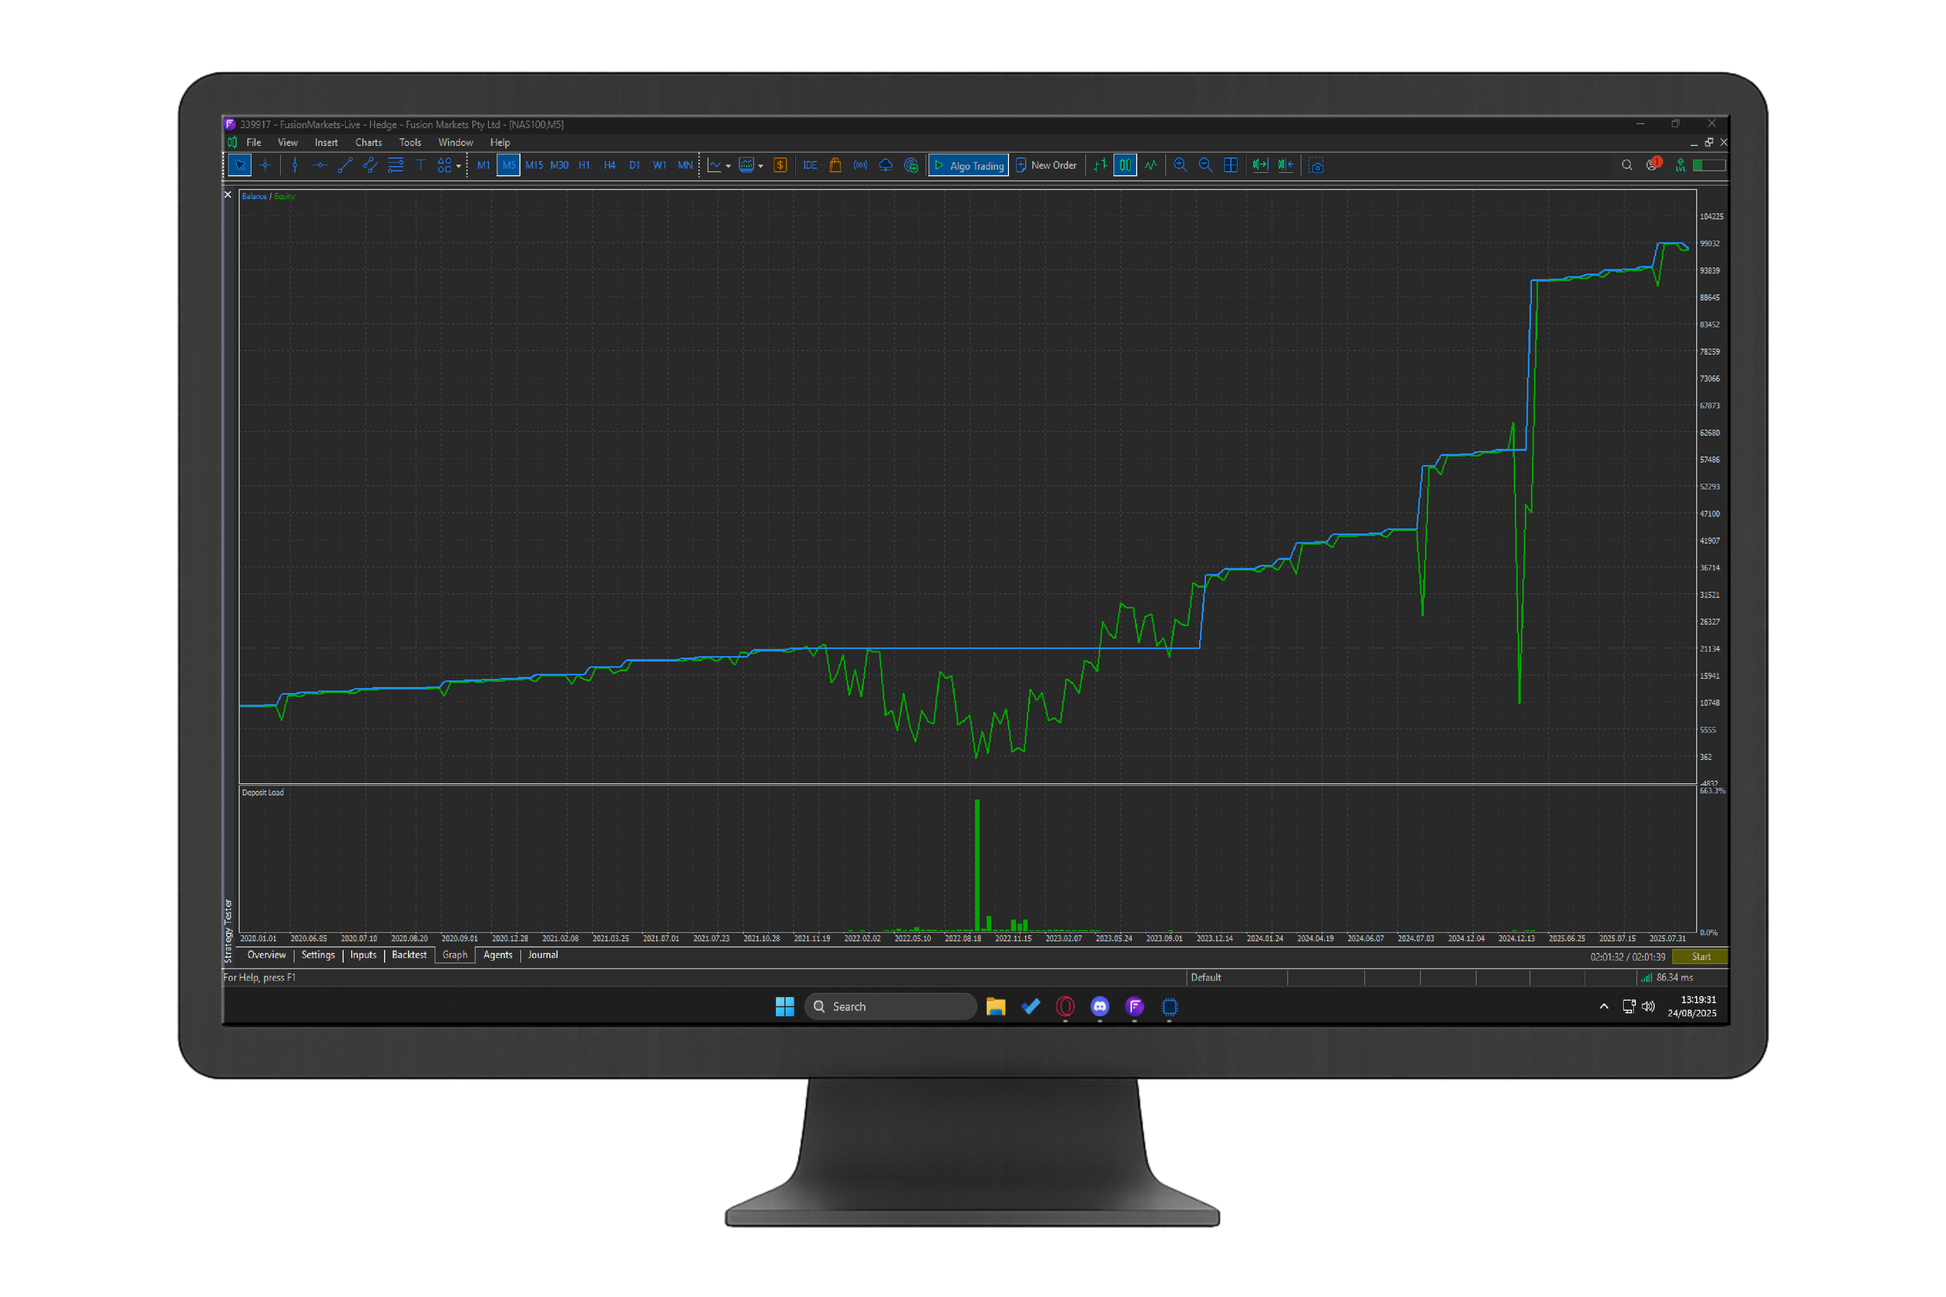Click the New Order button

(x=1046, y=166)
